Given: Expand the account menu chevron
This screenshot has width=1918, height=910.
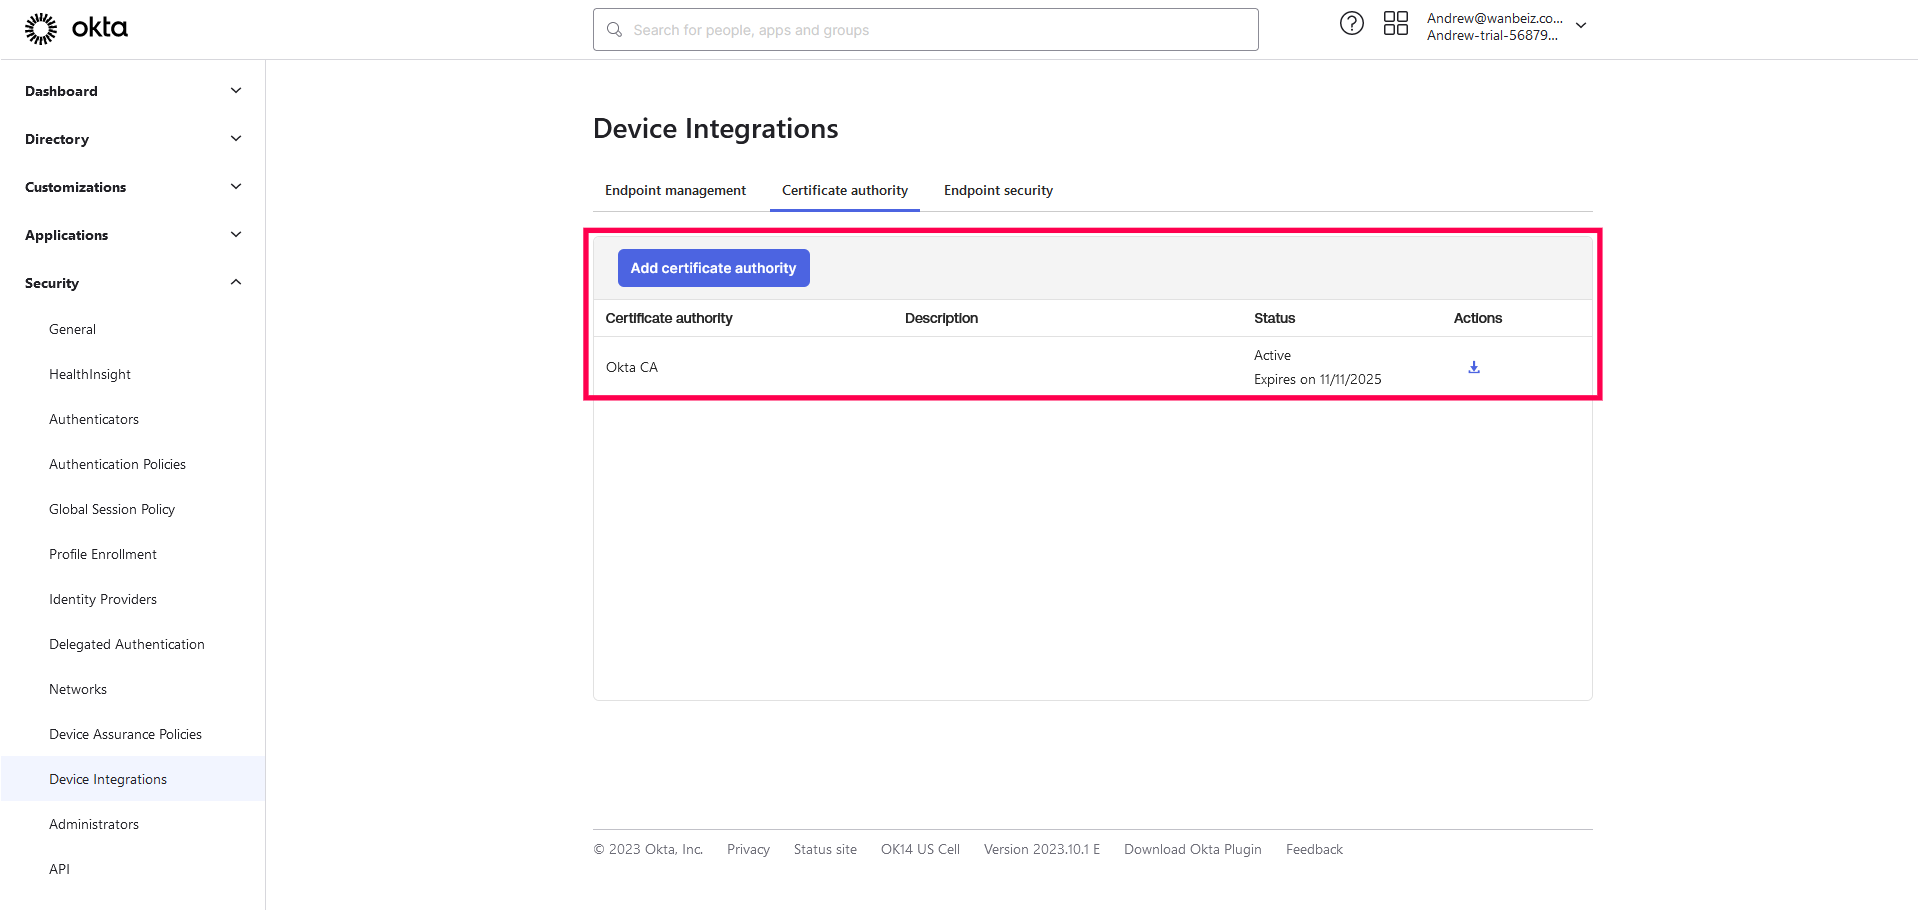Looking at the screenshot, I should tap(1581, 26).
